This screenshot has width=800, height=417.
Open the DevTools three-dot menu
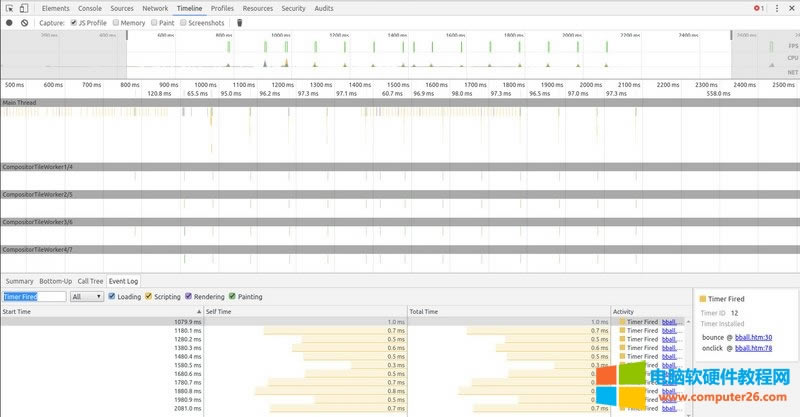[775, 8]
